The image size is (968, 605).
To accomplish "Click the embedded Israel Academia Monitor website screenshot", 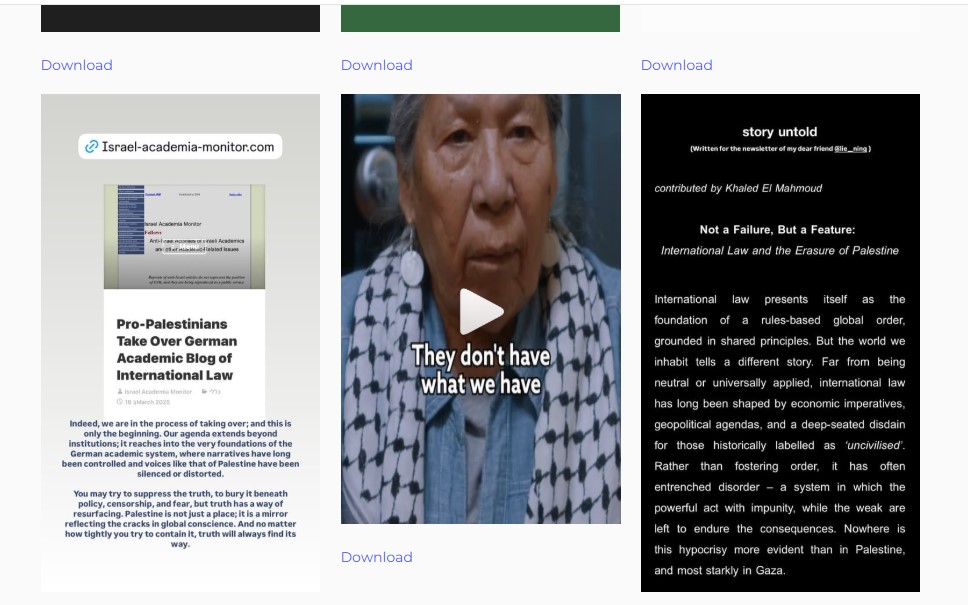I will click(x=184, y=236).
